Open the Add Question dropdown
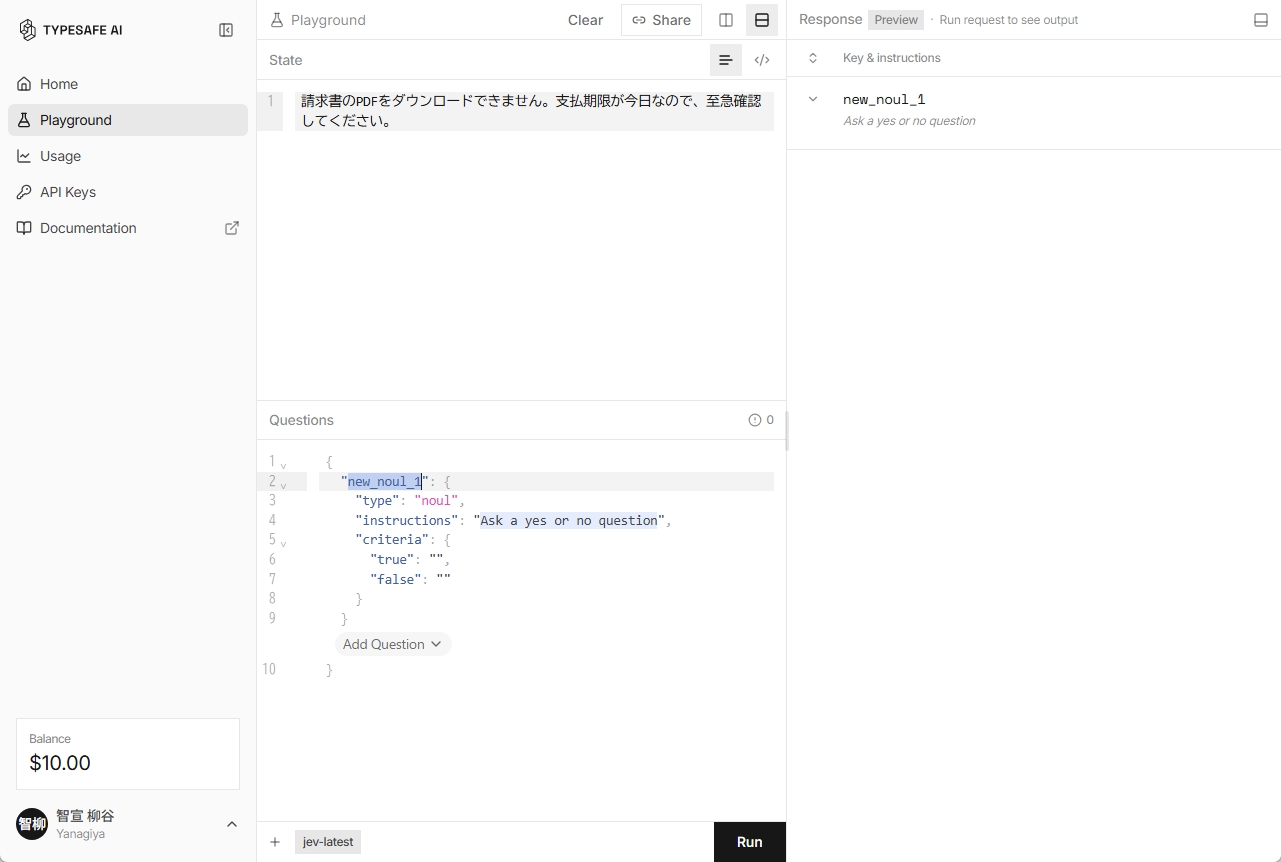The width and height of the screenshot is (1281, 862). [393, 644]
